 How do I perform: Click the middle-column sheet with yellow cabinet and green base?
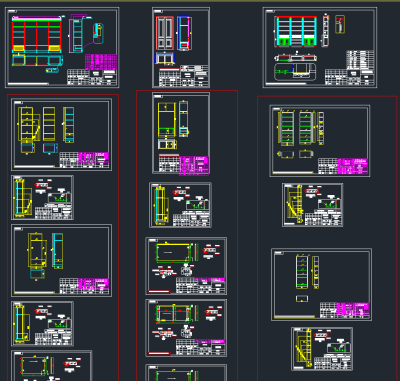181,133
